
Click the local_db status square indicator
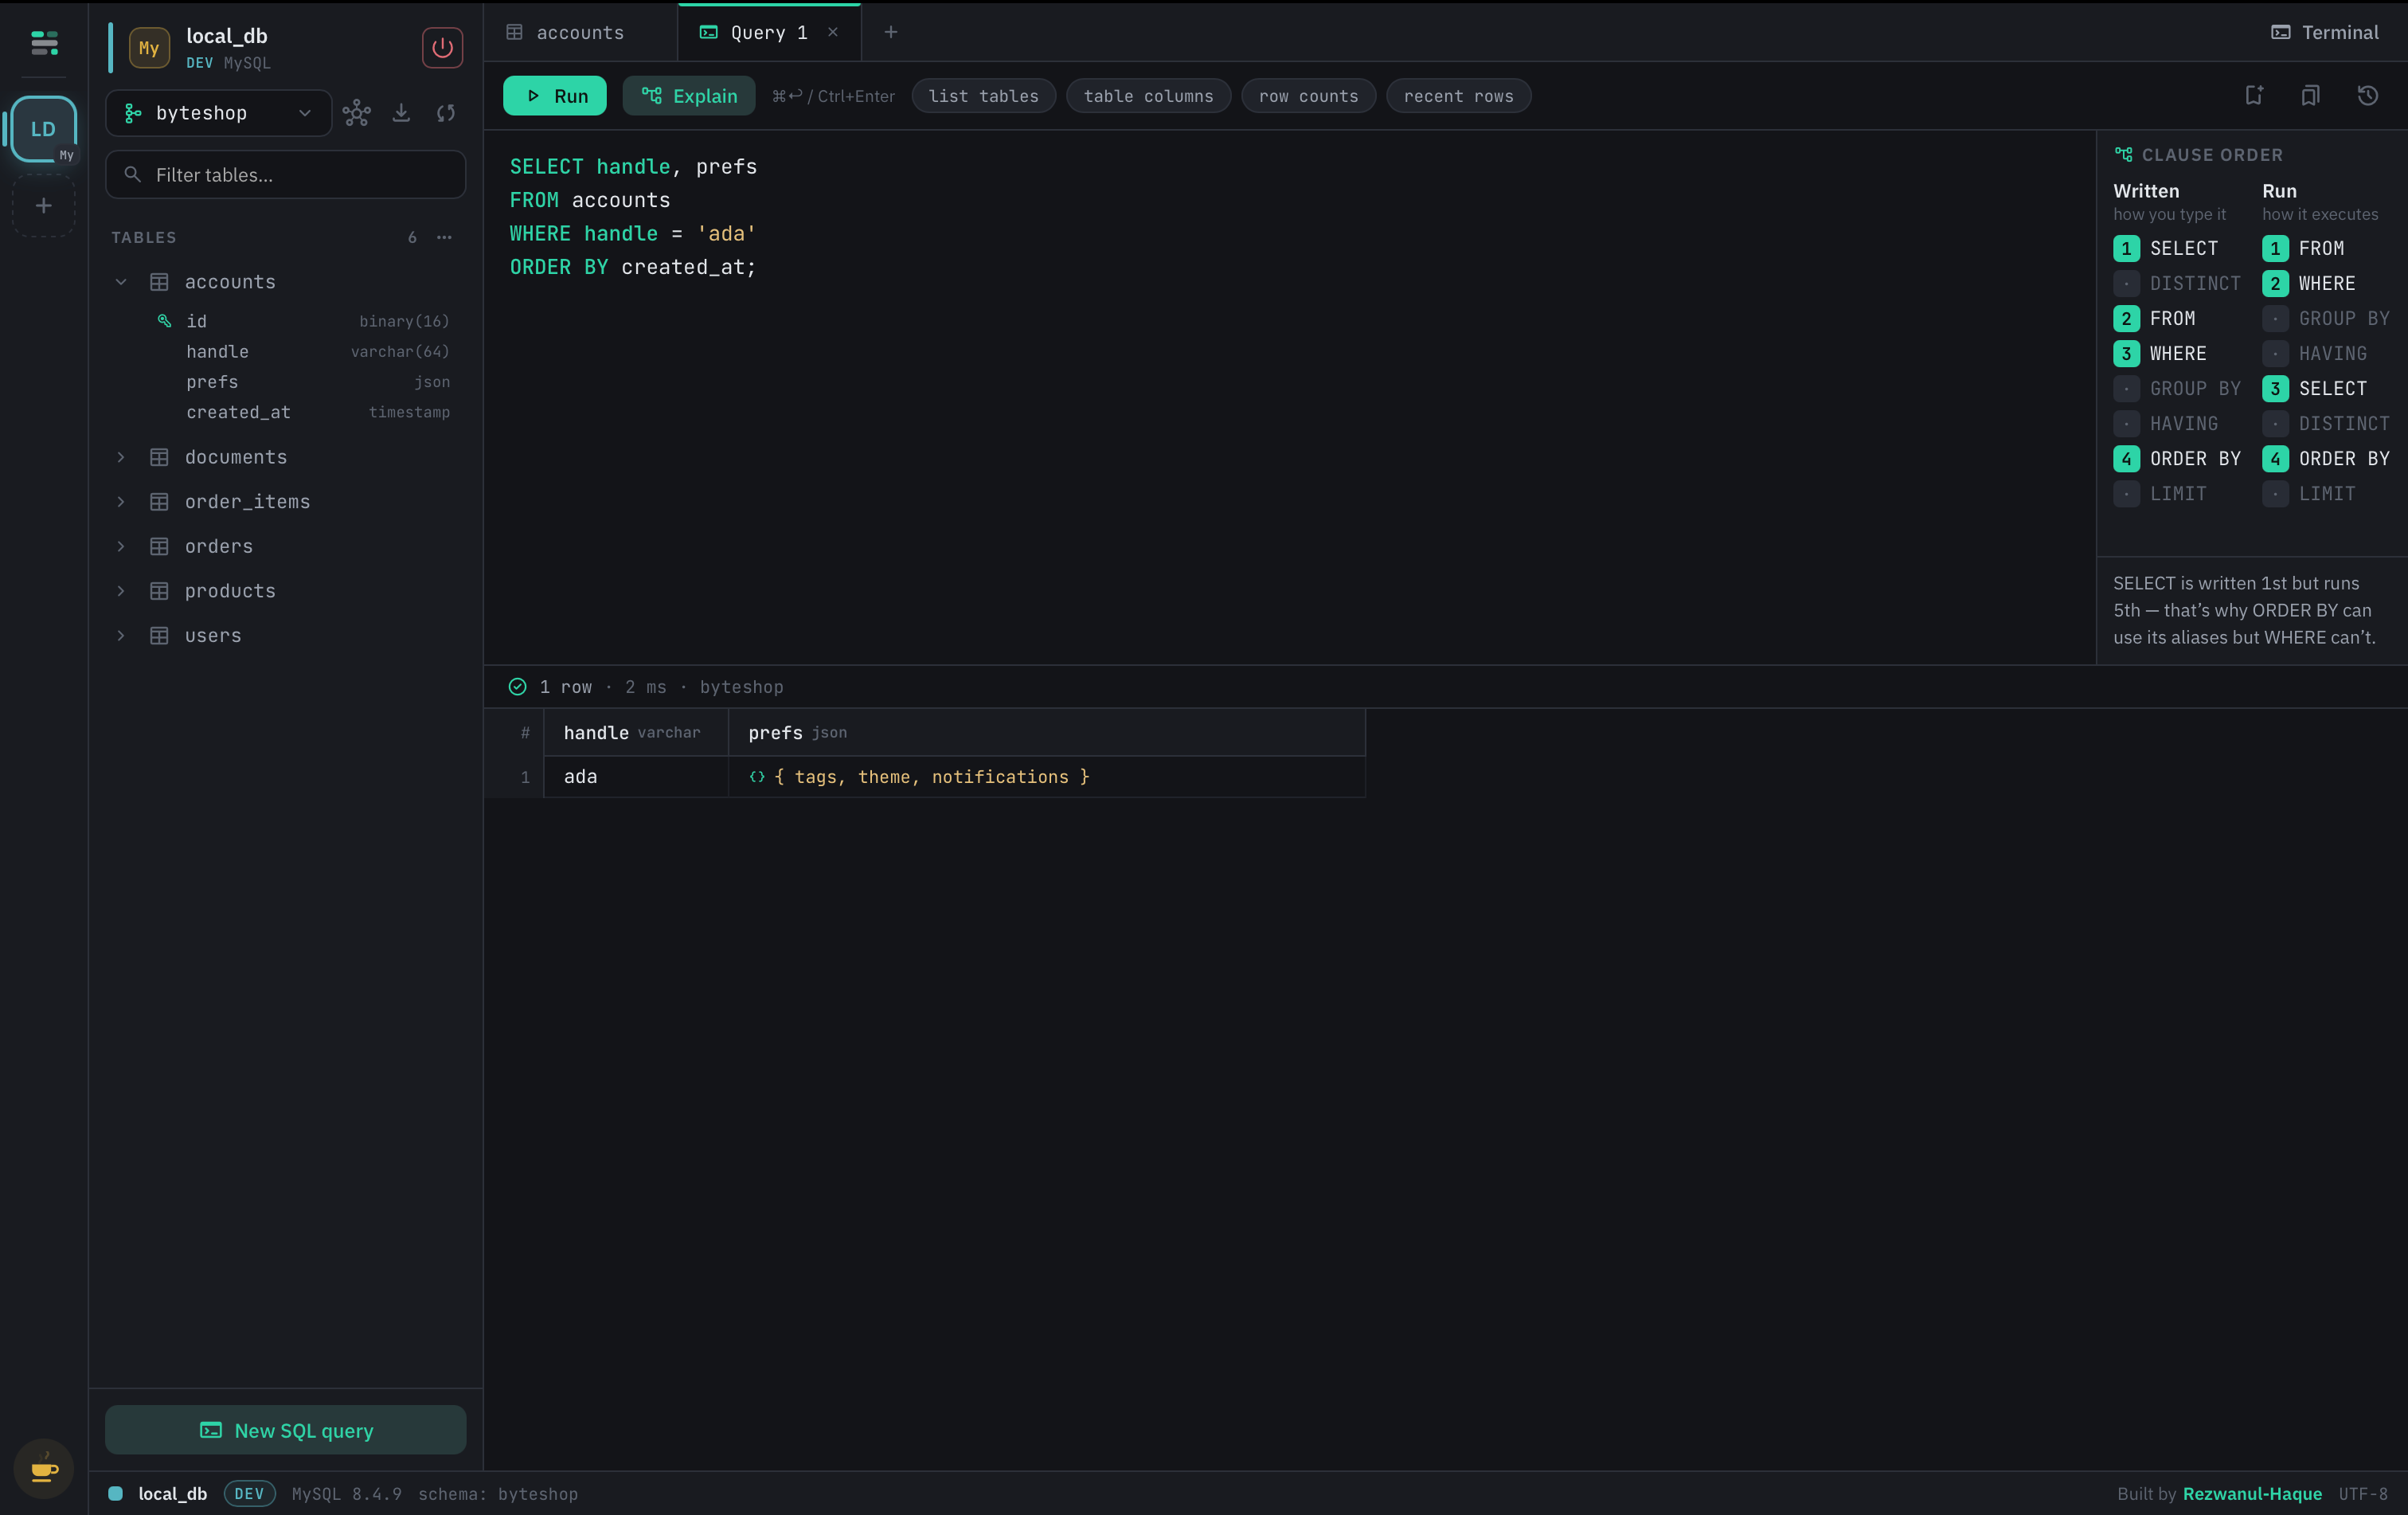115,1493
